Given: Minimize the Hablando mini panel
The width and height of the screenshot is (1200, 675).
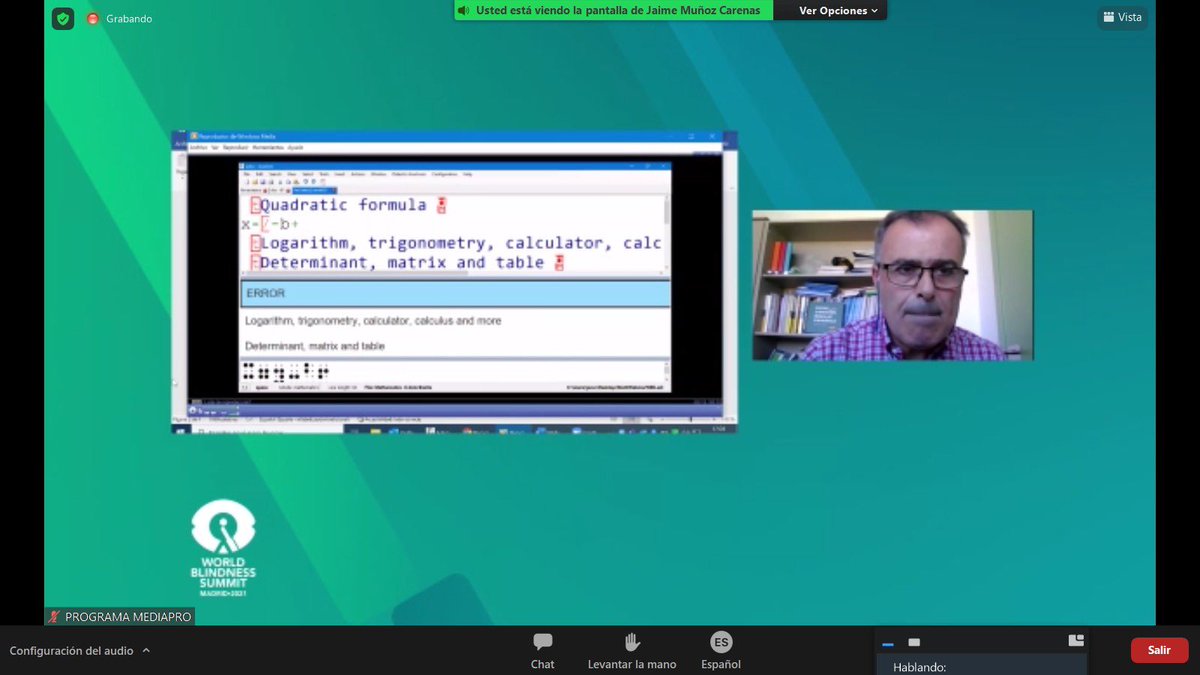Looking at the screenshot, I should click(888, 643).
